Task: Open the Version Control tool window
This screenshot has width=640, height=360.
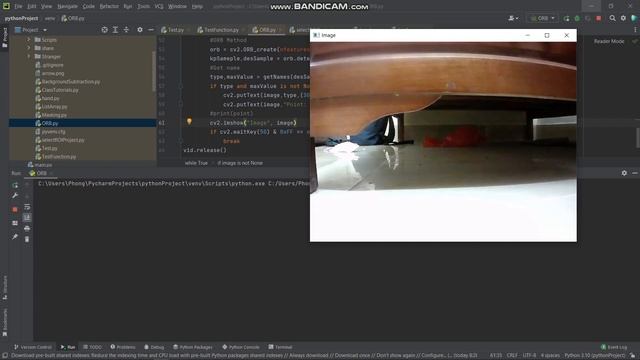Action: coord(33,347)
